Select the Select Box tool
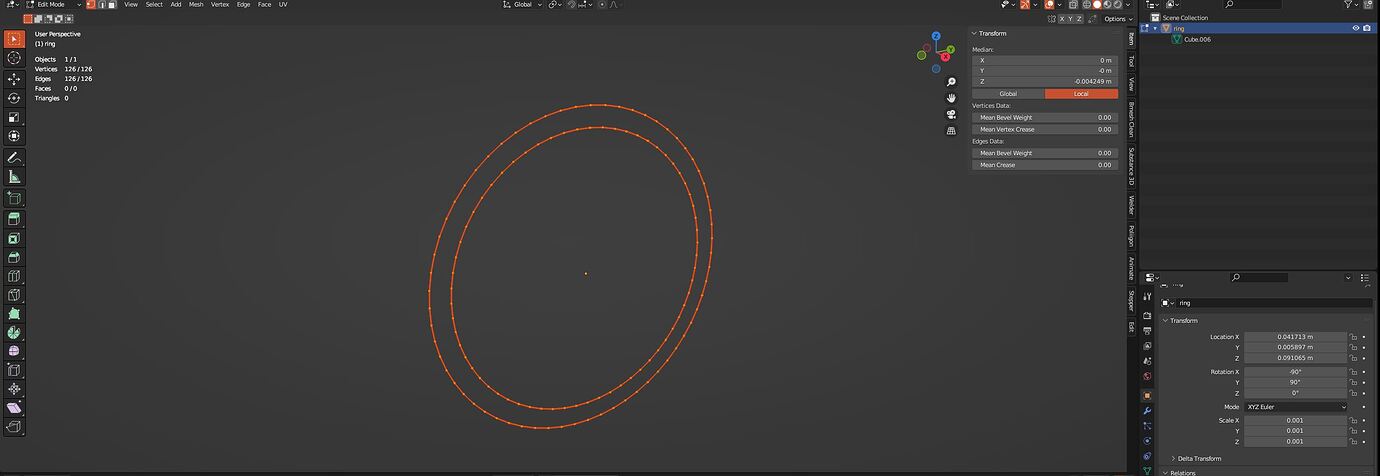1380x476 pixels. [x=14, y=39]
